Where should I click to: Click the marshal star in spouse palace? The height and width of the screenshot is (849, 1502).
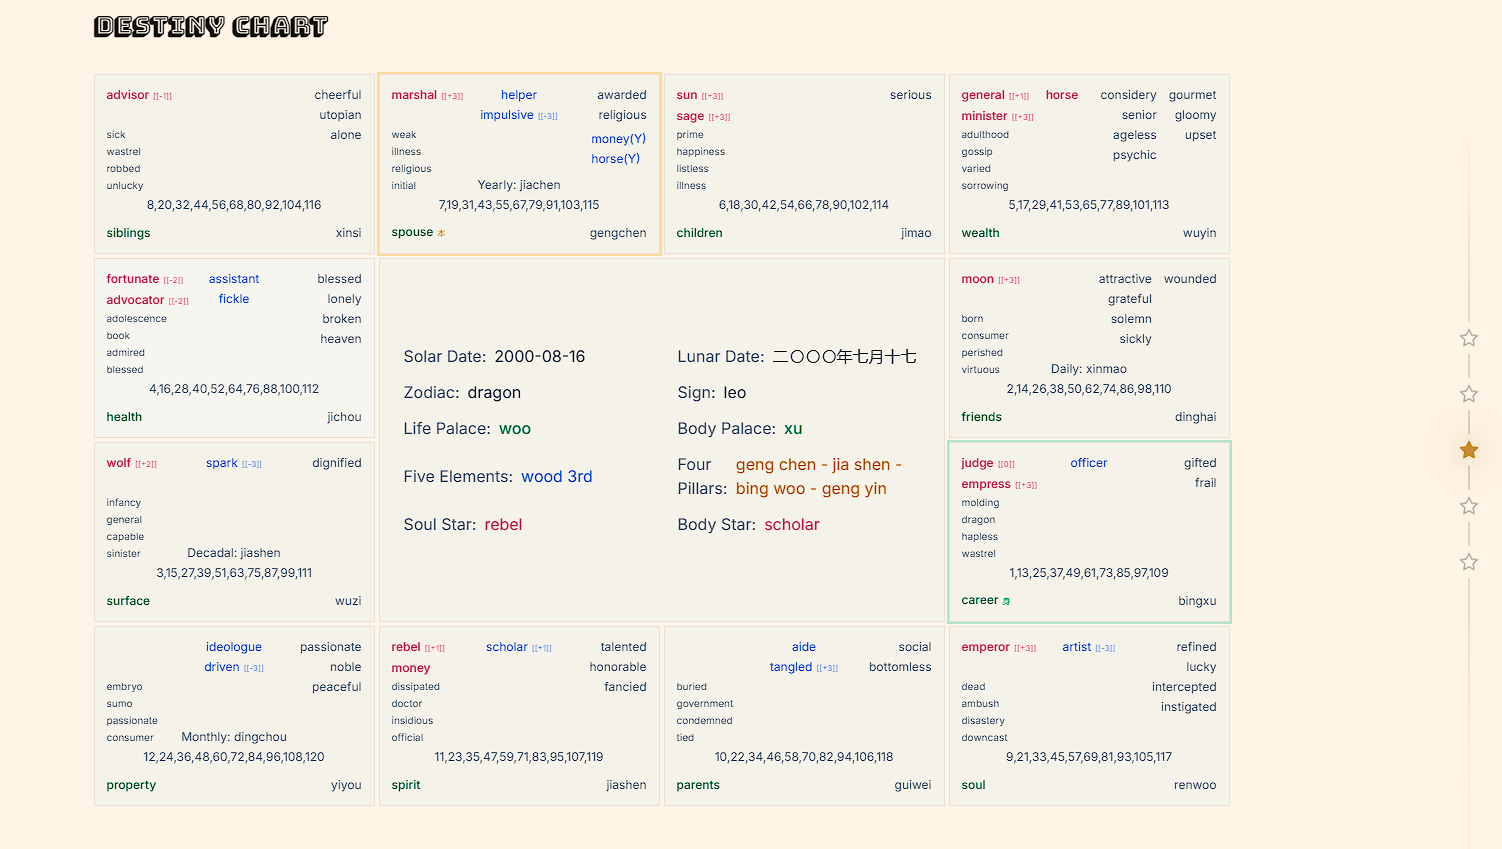(414, 95)
